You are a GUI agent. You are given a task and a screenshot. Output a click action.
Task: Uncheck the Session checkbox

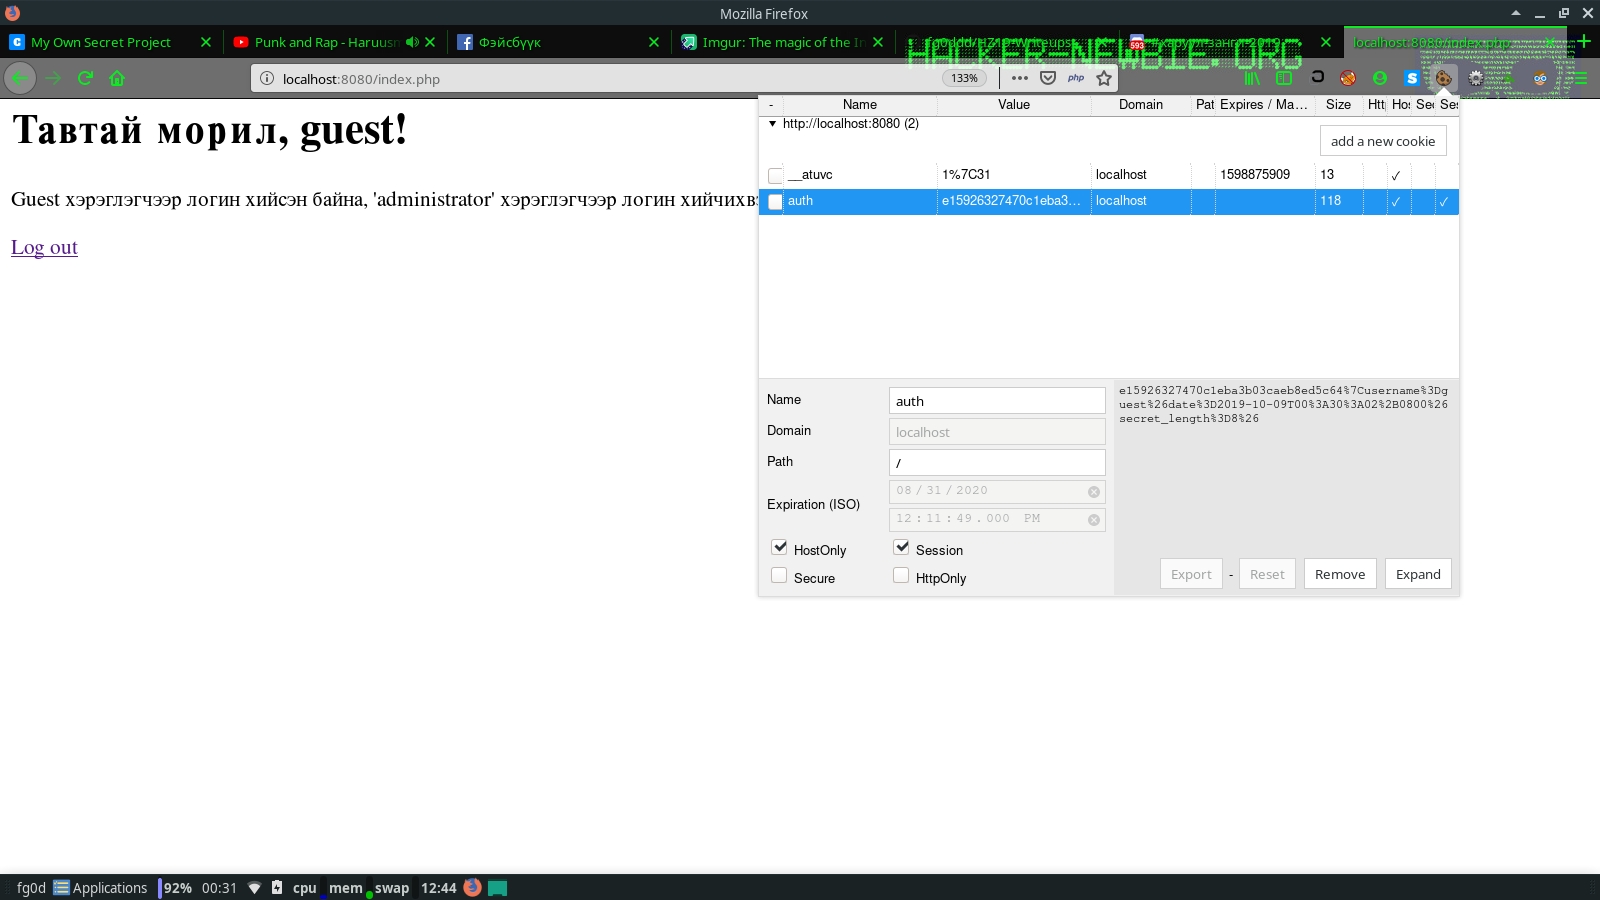[901, 548]
